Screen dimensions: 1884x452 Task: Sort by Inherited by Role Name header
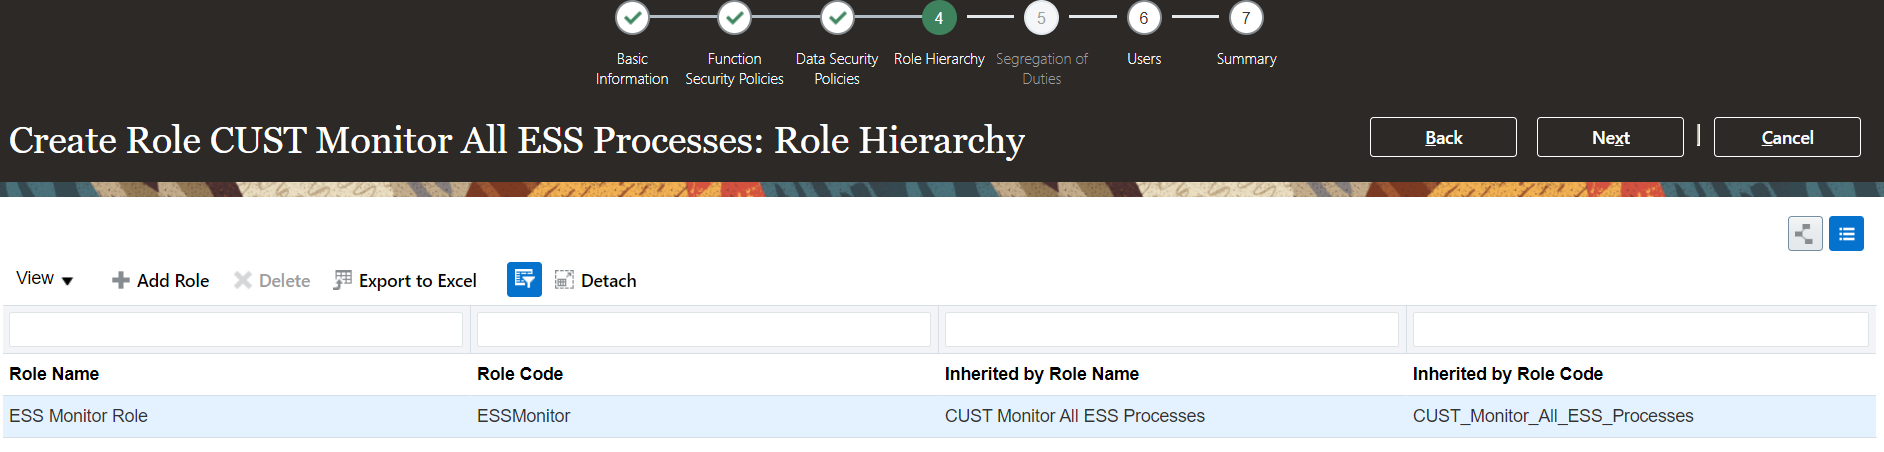click(x=1042, y=374)
